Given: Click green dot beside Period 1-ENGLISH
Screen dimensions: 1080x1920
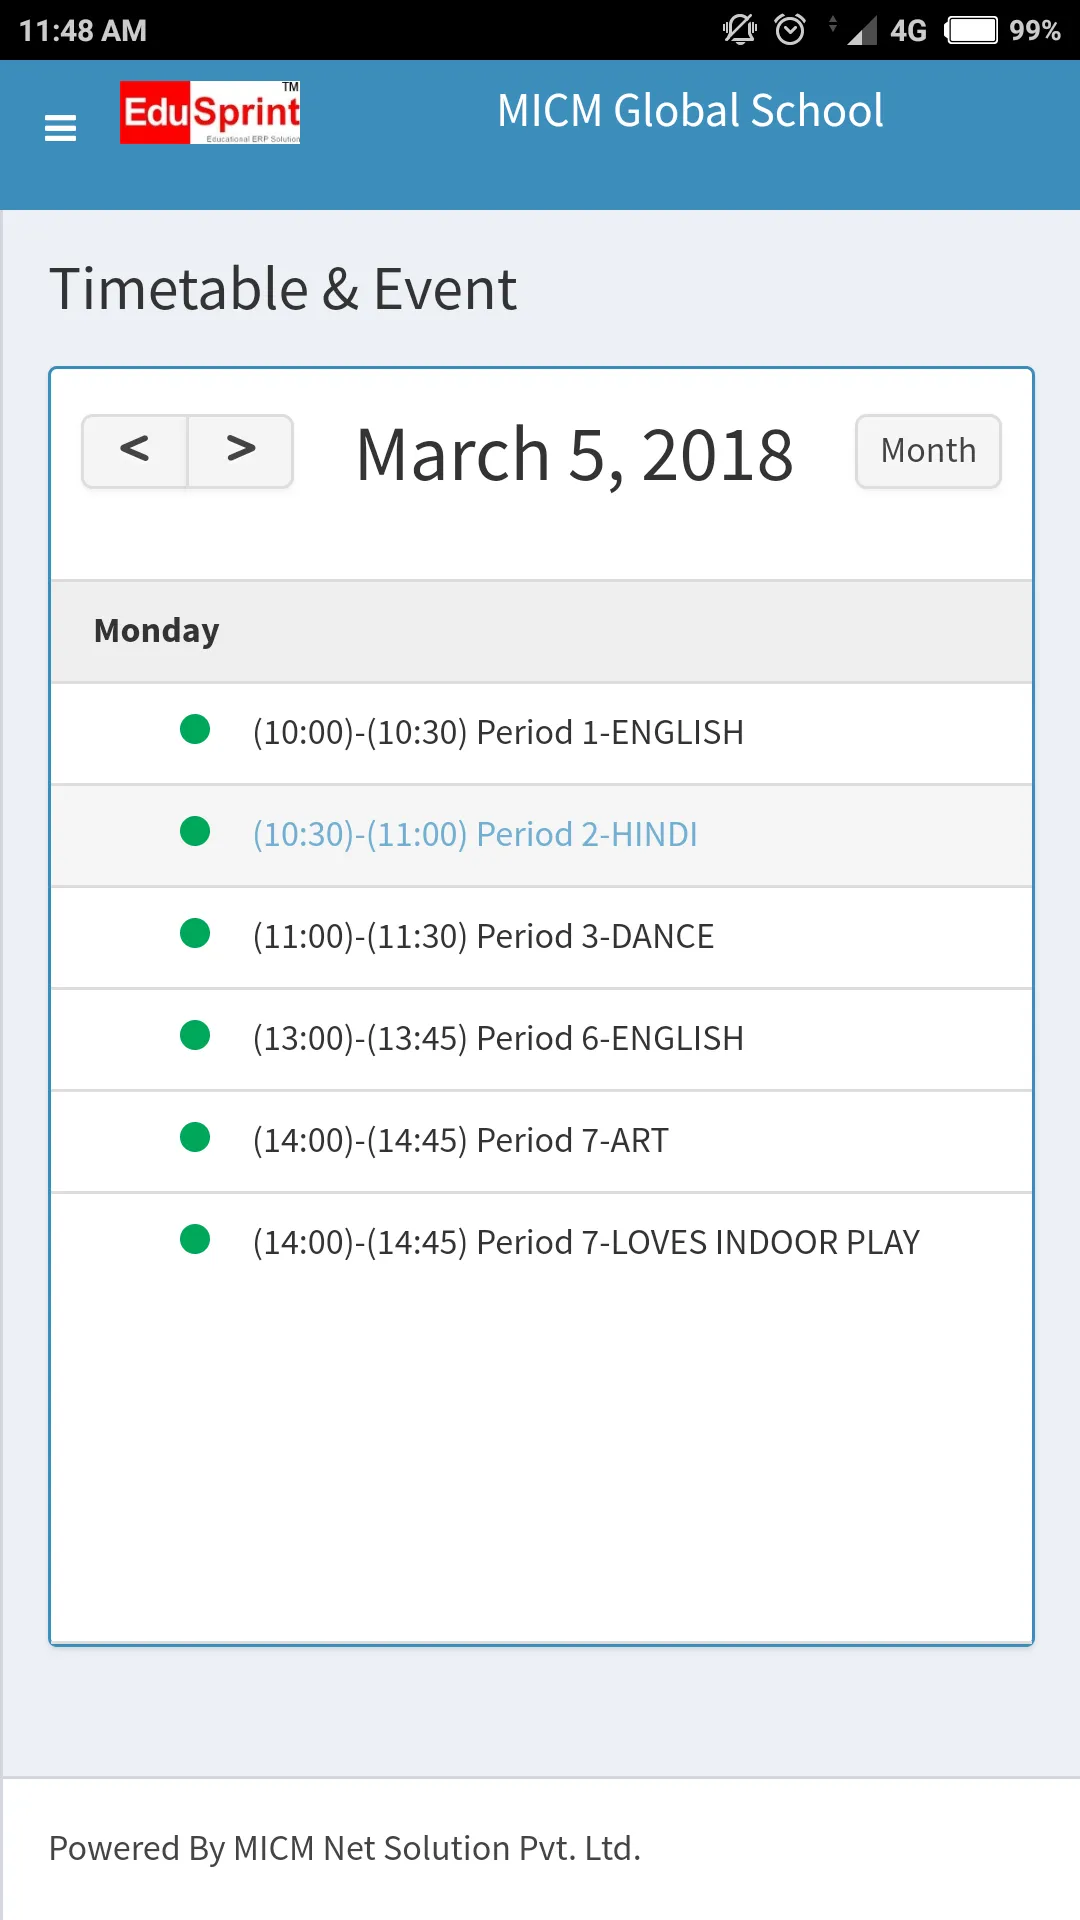Looking at the screenshot, I should click(x=195, y=729).
